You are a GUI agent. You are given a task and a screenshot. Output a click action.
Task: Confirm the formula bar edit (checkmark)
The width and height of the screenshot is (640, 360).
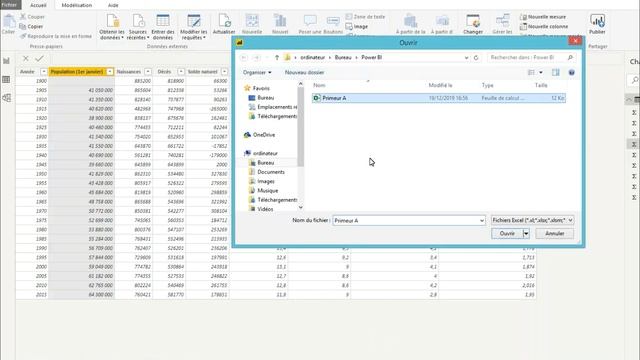(x=39, y=58)
